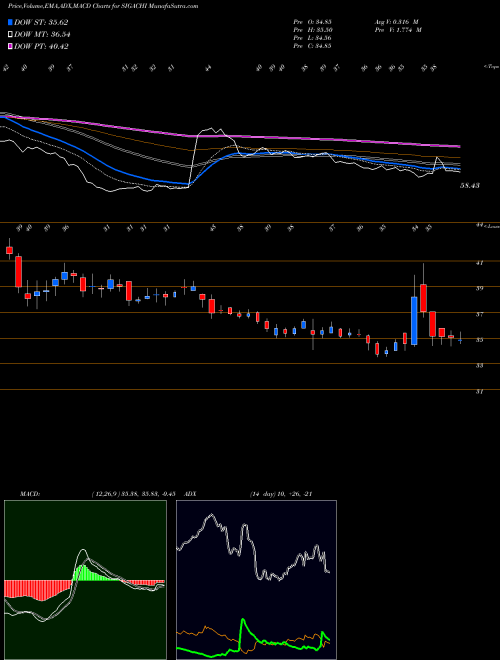Click the white DOW MT legend swatch

(10, 35)
